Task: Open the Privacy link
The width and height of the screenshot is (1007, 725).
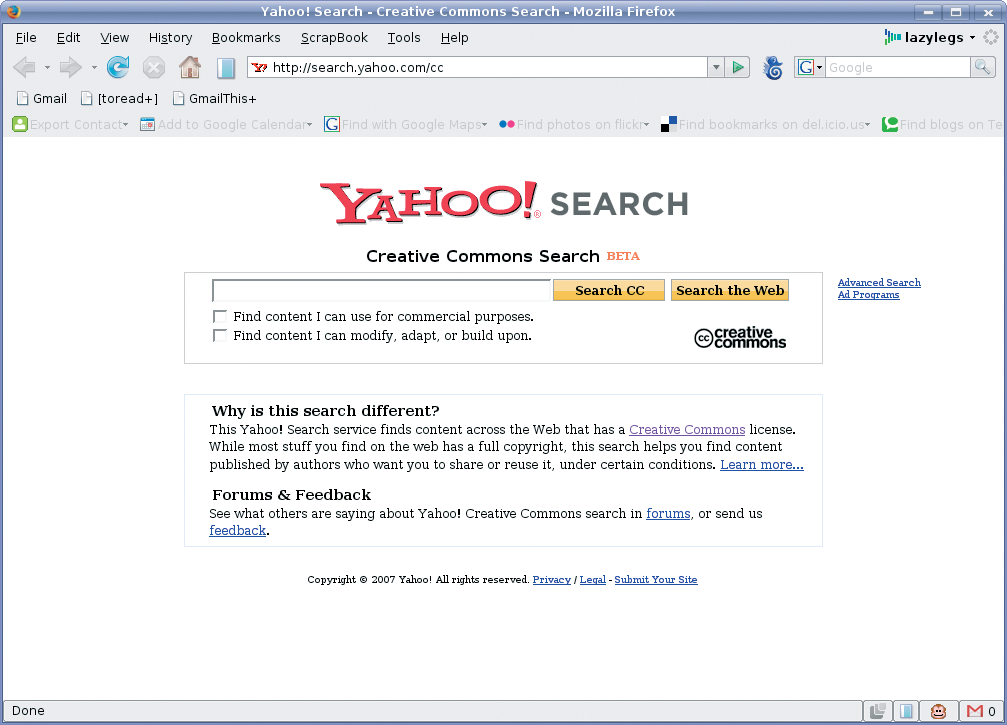Action: point(551,579)
